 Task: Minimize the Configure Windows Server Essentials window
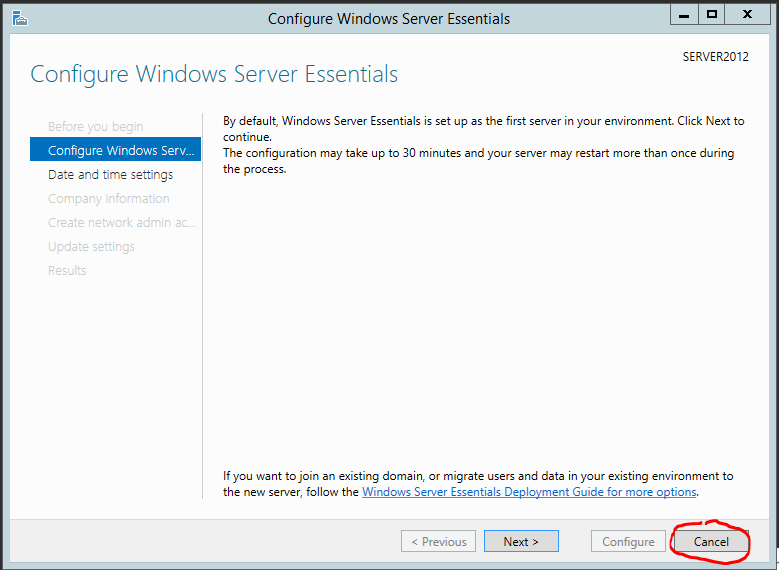coord(684,15)
